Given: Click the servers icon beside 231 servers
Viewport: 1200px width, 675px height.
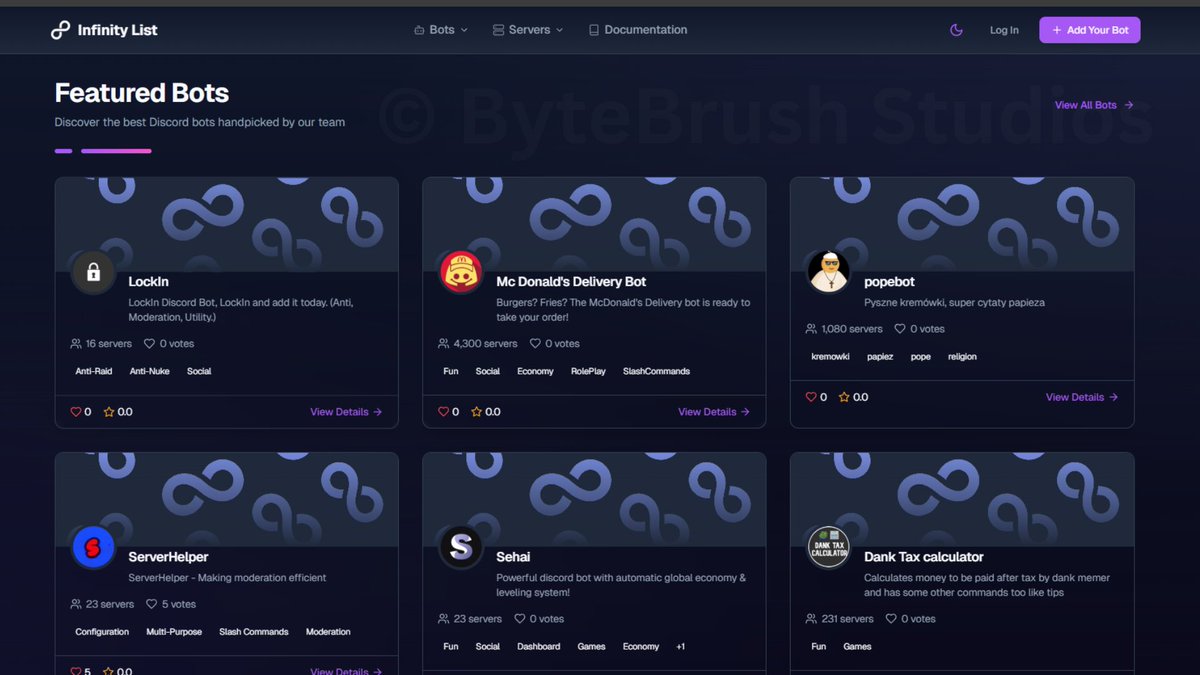Looking at the screenshot, I should point(812,619).
